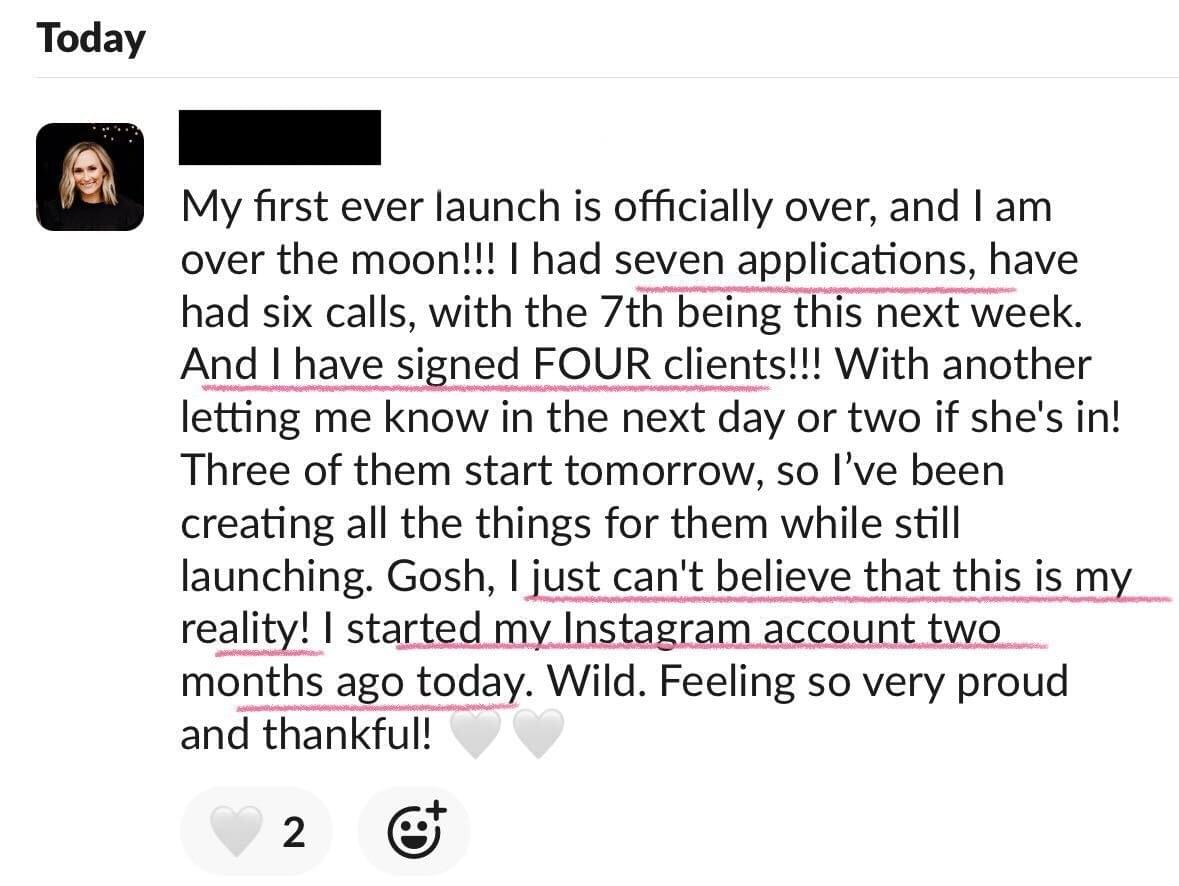Open the poster's profile avatar
Viewport: 1179px width, 886px height.
pos(89,177)
